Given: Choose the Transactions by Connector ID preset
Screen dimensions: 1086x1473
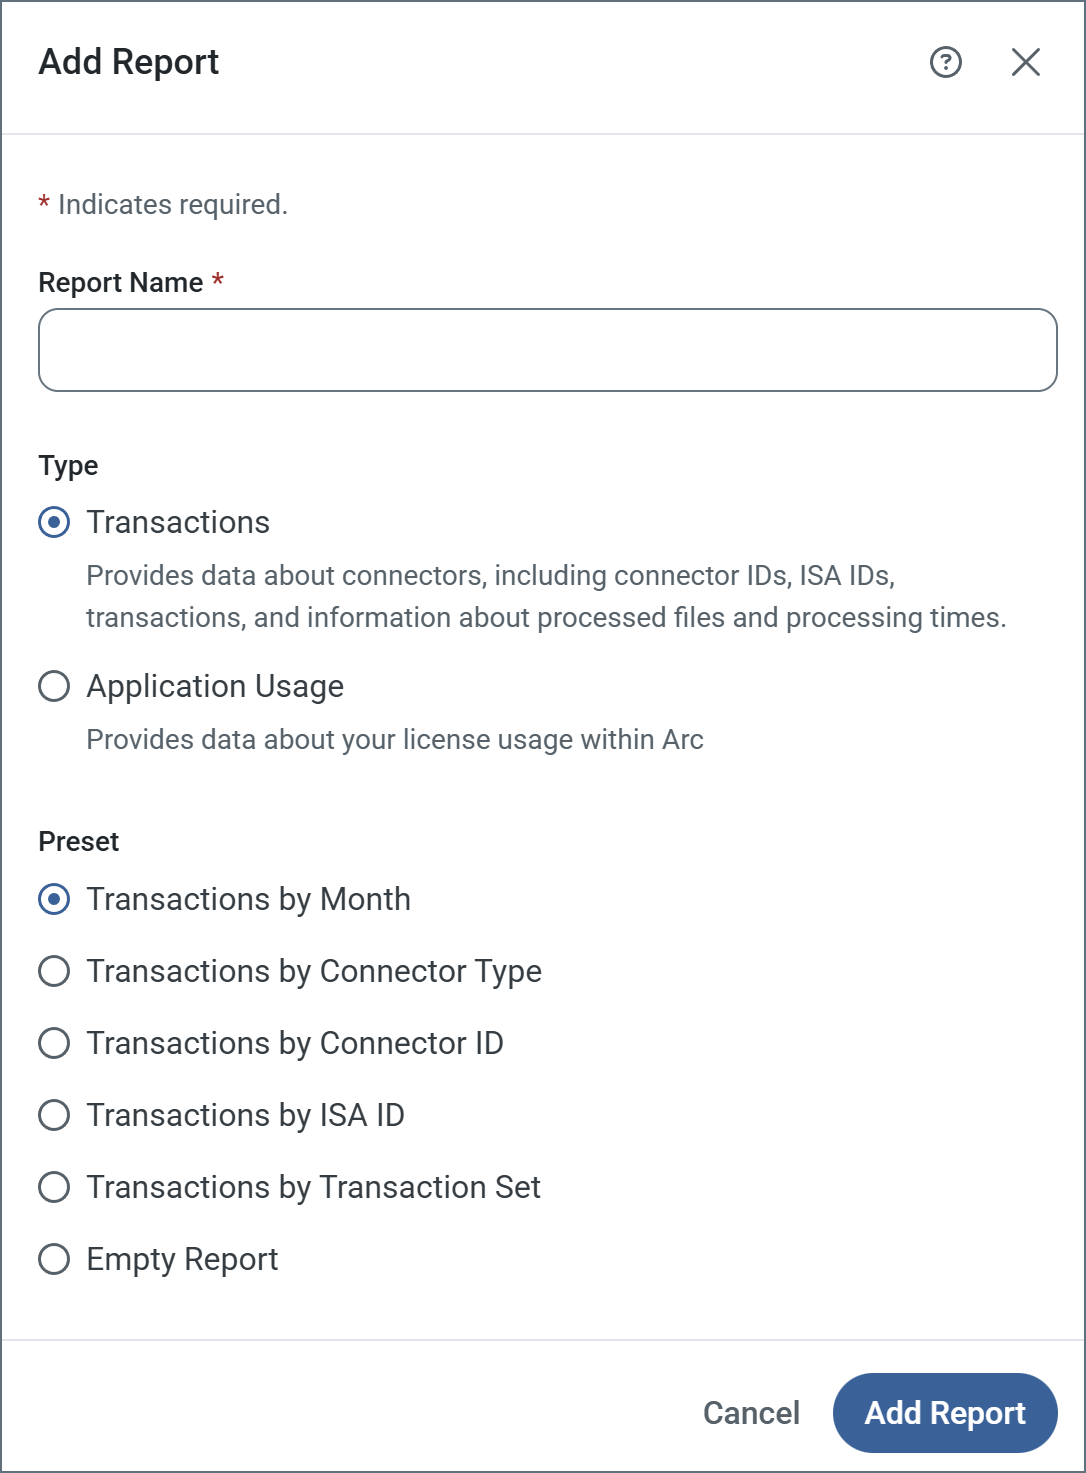Looking at the screenshot, I should pos(54,1043).
